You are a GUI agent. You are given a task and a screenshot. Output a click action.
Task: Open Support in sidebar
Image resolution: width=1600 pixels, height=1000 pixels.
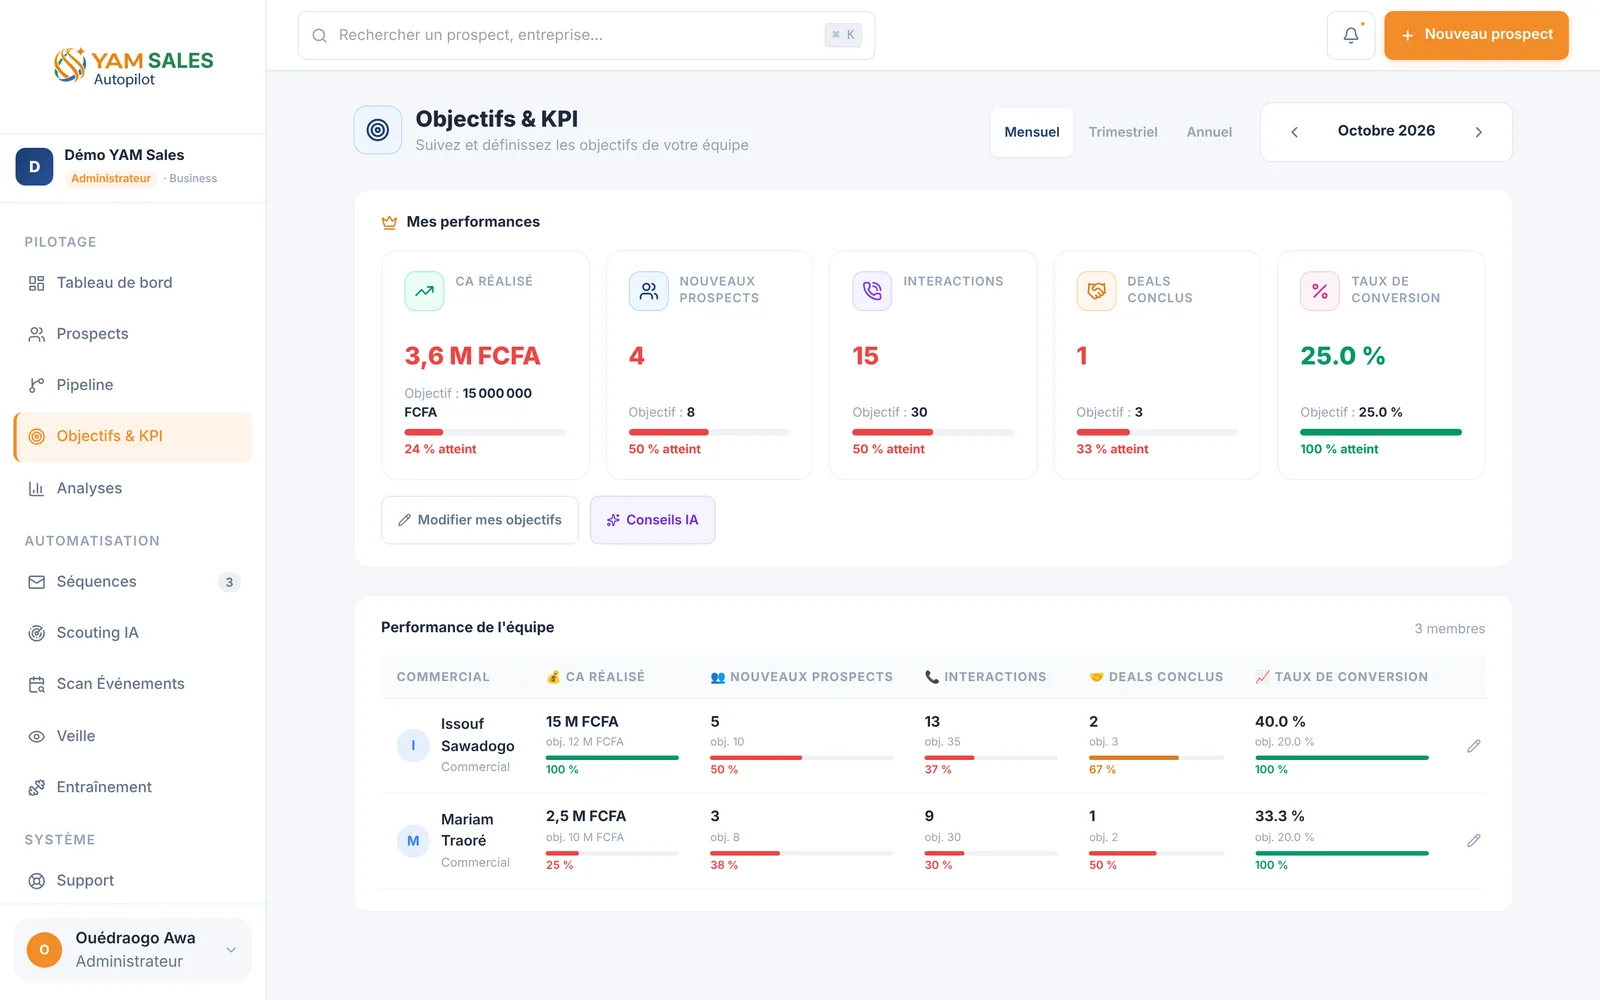pos(133,881)
